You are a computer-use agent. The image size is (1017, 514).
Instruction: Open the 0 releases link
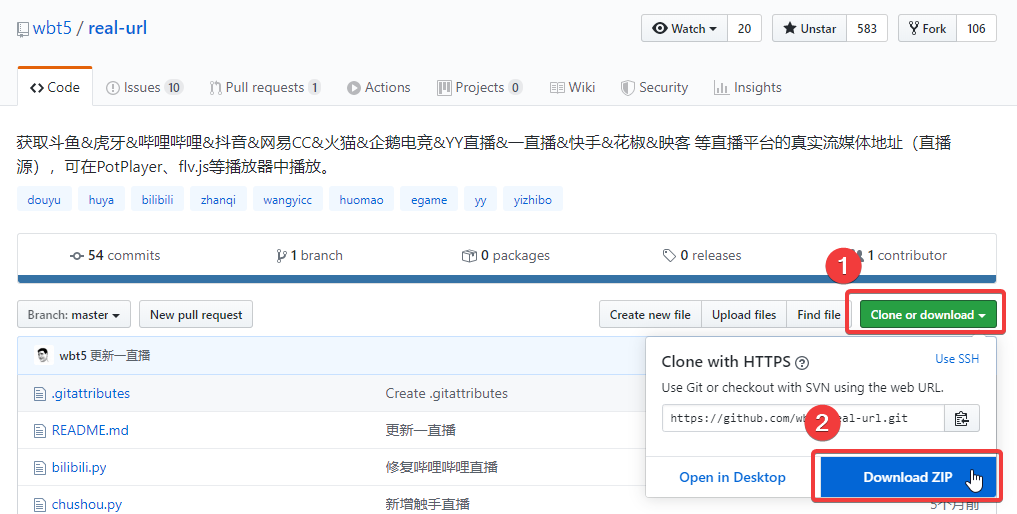[702, 256]
